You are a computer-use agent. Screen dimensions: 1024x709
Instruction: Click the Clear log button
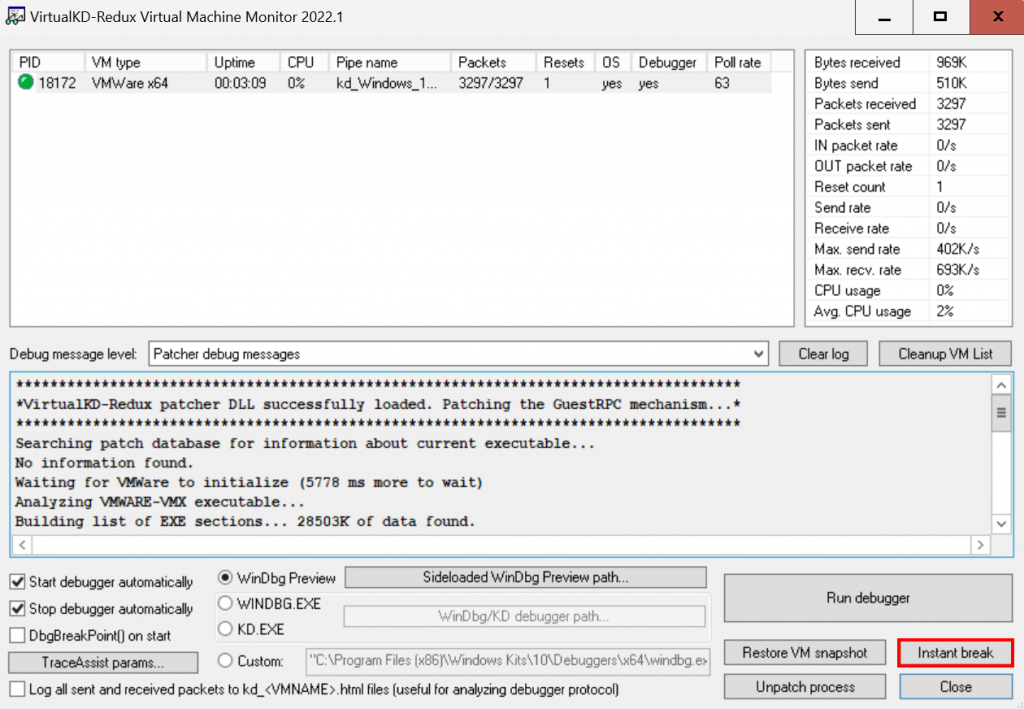[823, 354]
